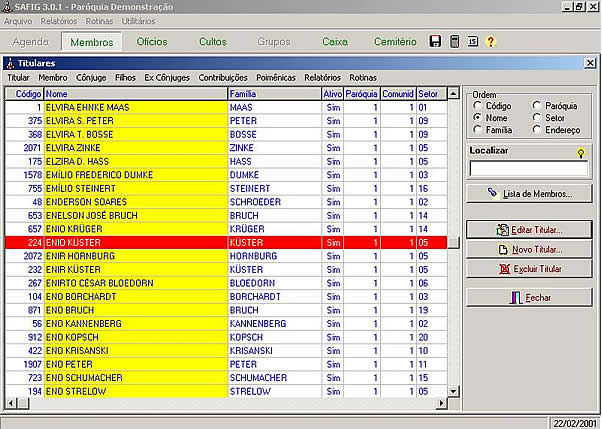Select the EMÍLIO FREDERICO DUMKE row
The height and width of the screenshot is (429, 602).
pyautogui.click(x=226, y=175)
